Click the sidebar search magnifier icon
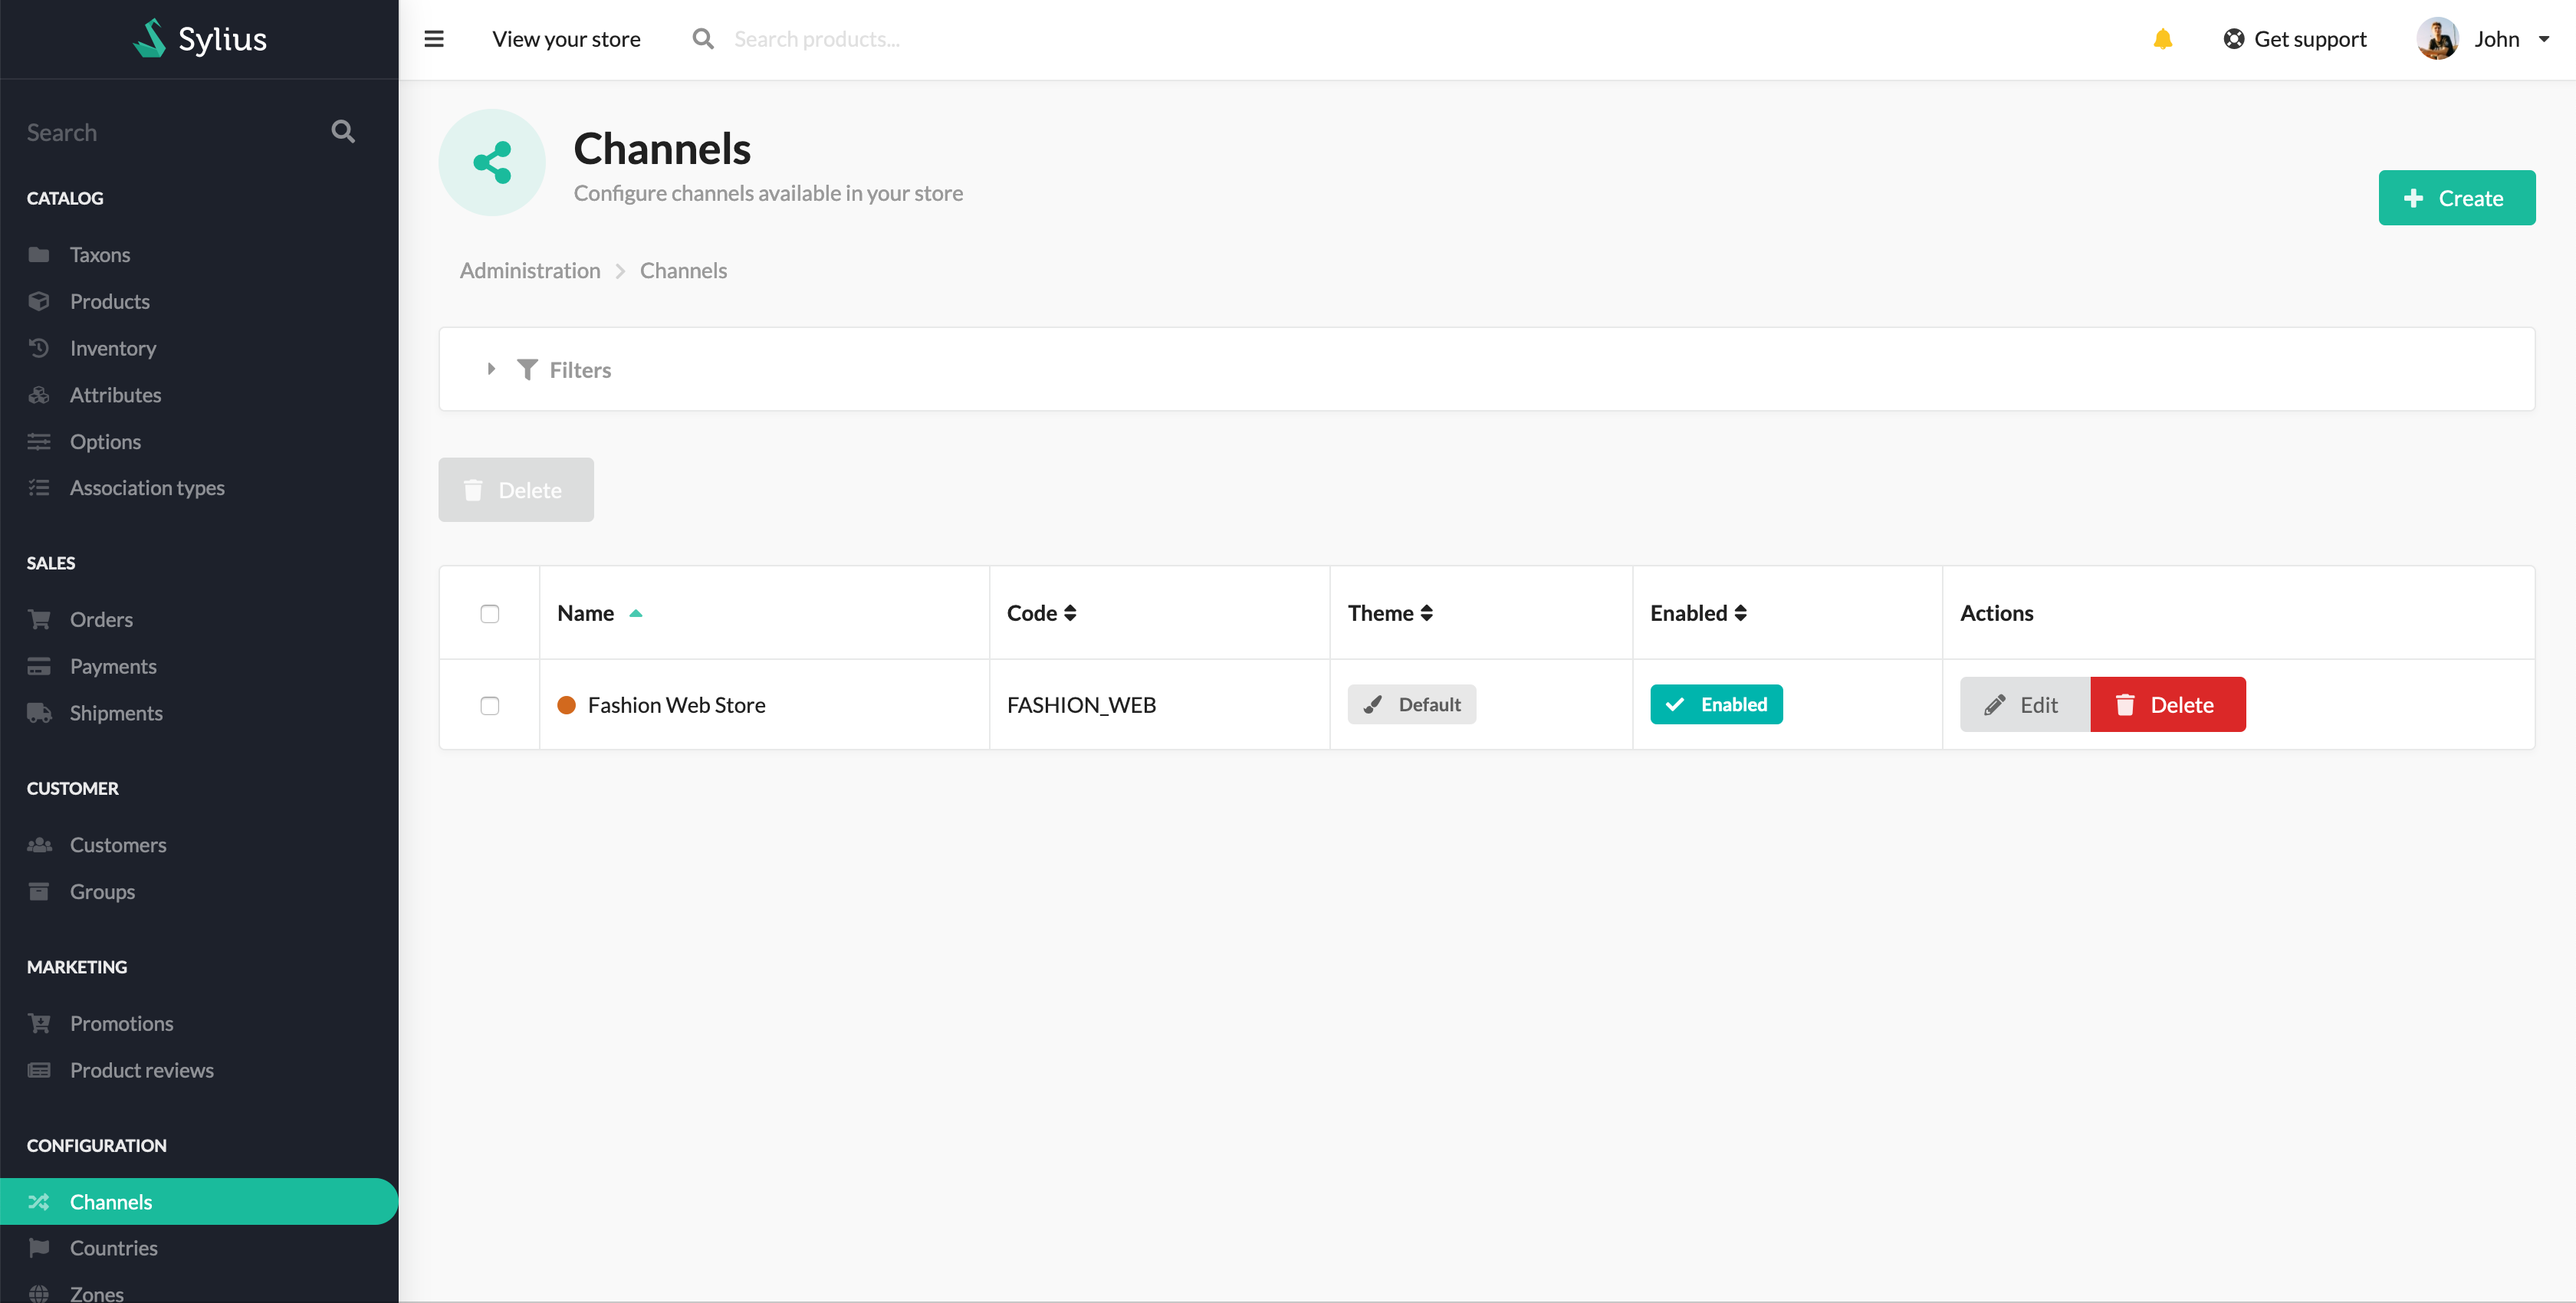Image resolution: width=2576 pixels, height=1303 pixels. pyautogui.click(x=343, y=131)
